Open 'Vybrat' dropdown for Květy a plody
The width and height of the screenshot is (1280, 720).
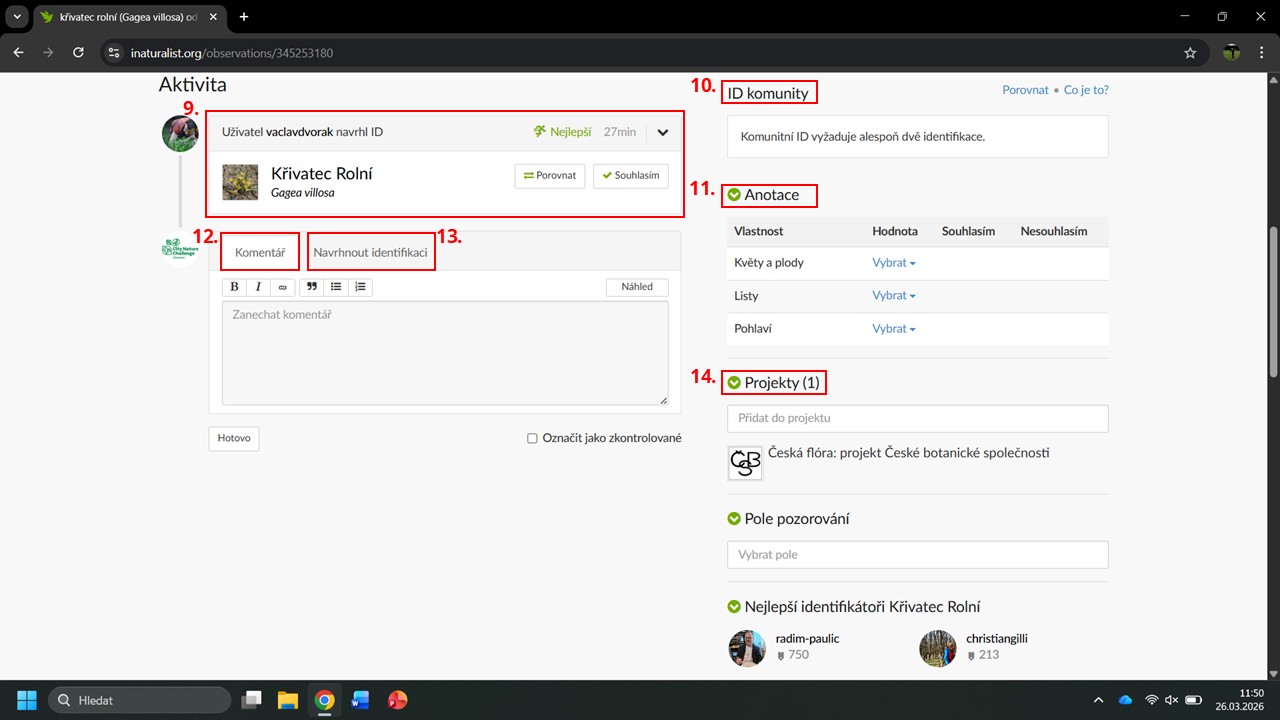893,263
